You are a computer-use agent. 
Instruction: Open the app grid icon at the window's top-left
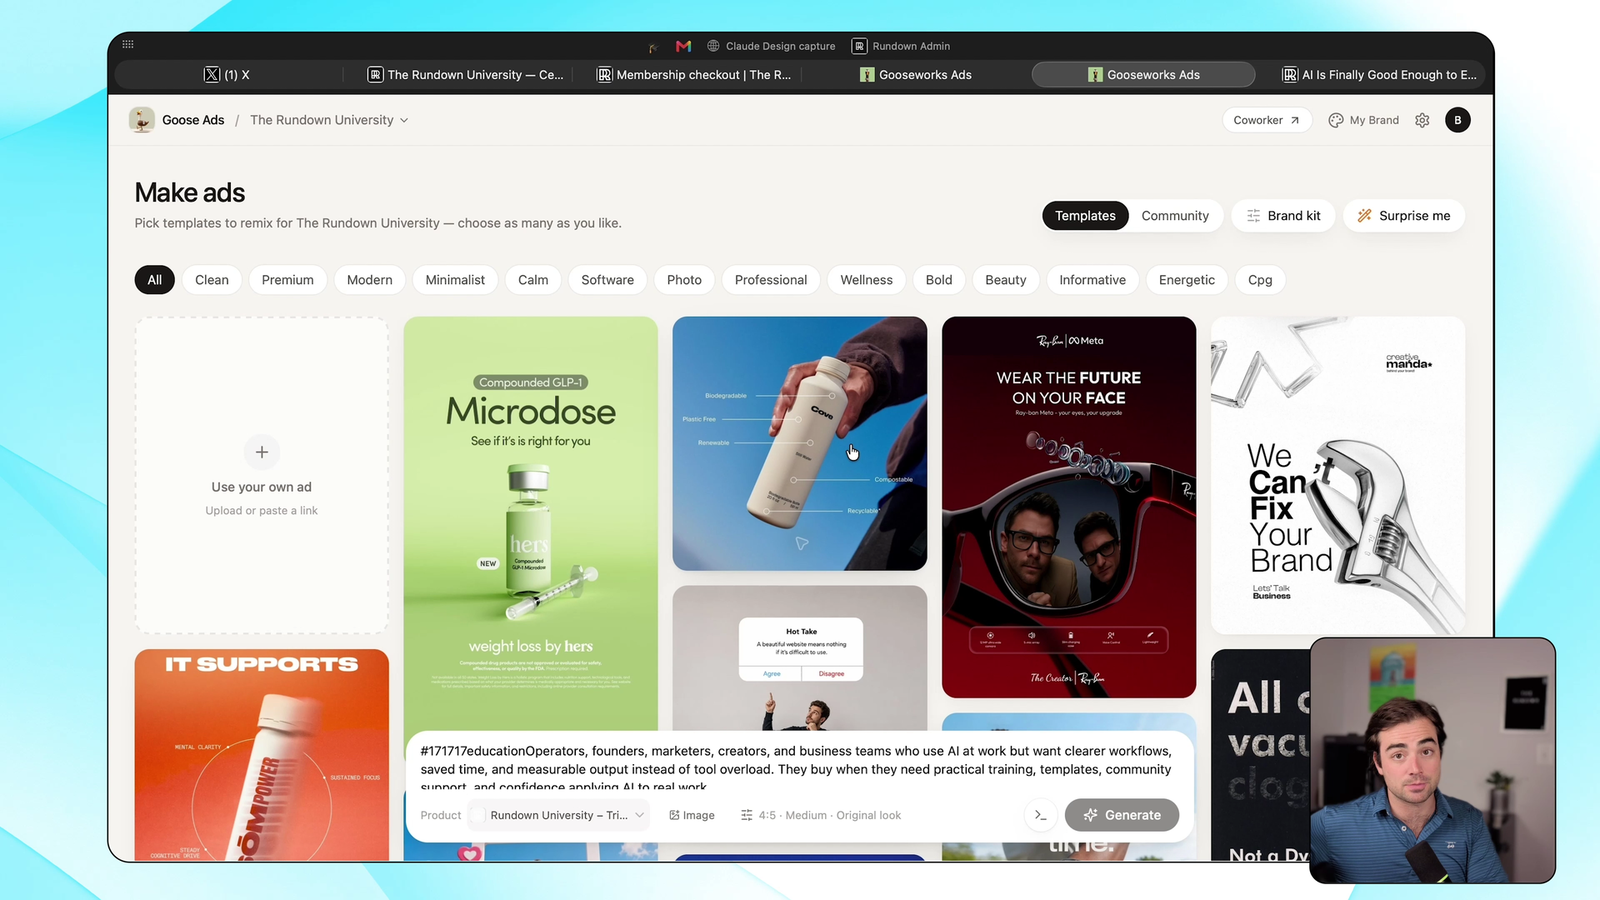[x=128, y=44]
